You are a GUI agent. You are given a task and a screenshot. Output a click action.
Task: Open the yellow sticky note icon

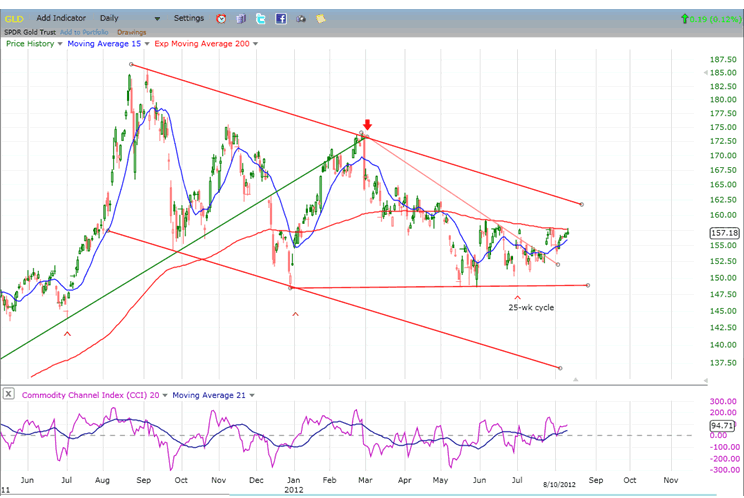319,18
